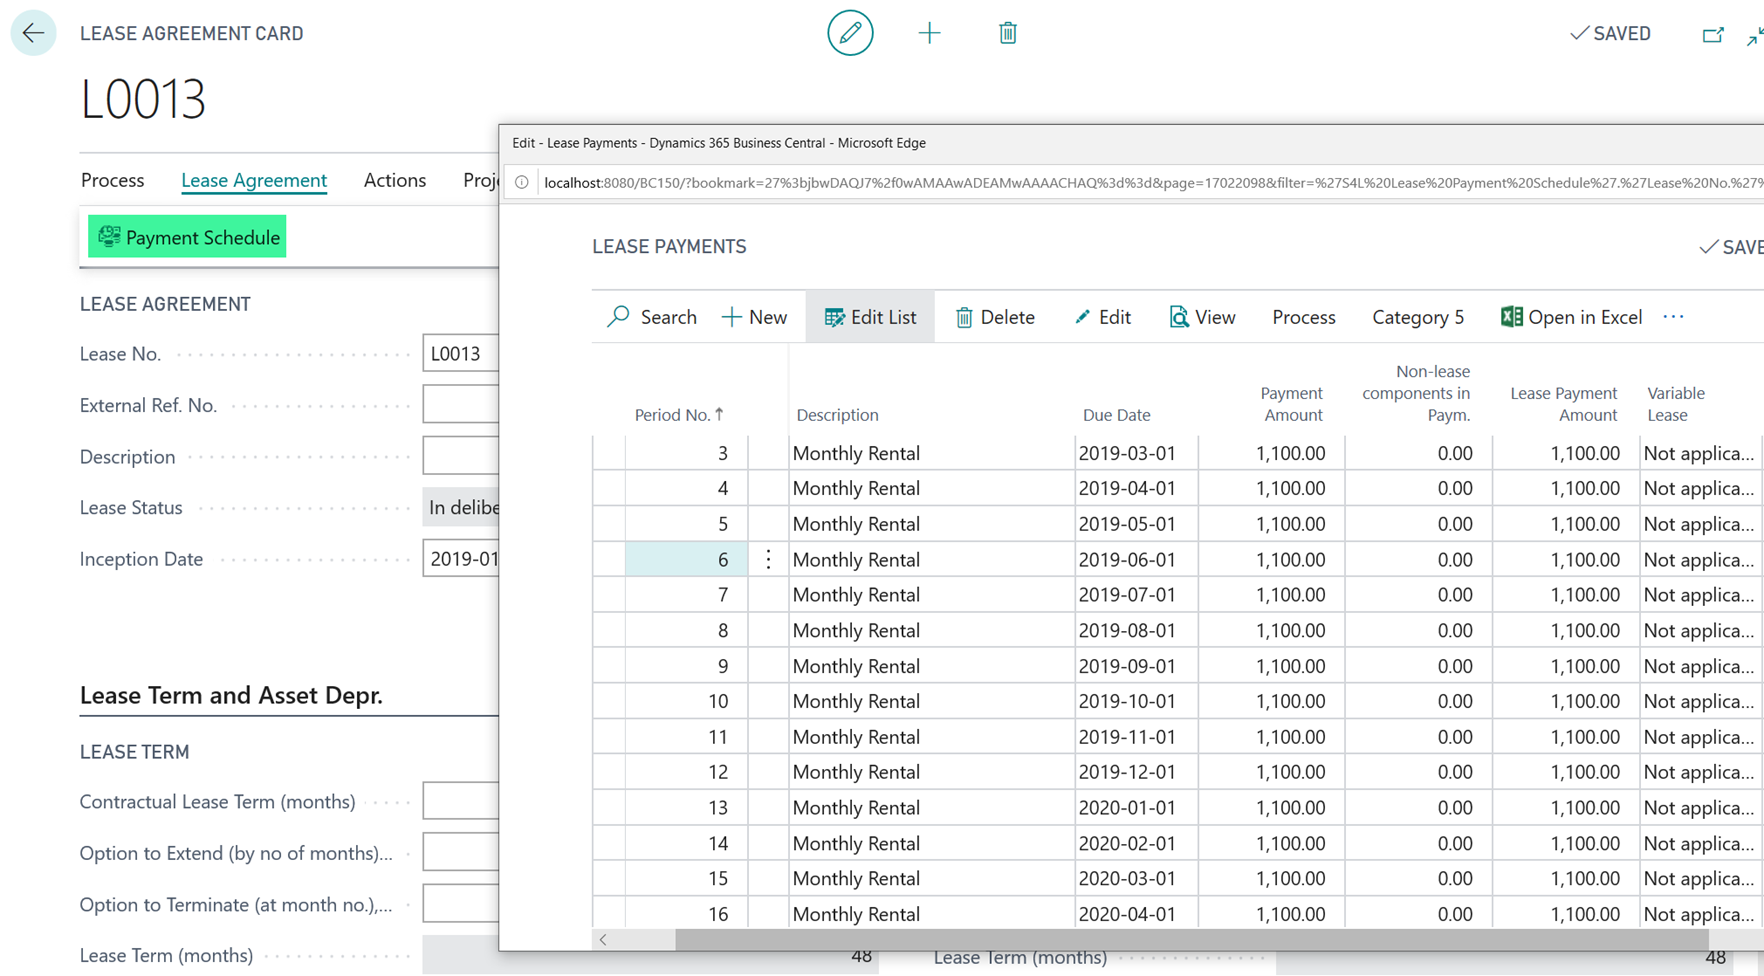Click the site info icon in address bar
This screenshot has width=1764, height=976.
521,182
